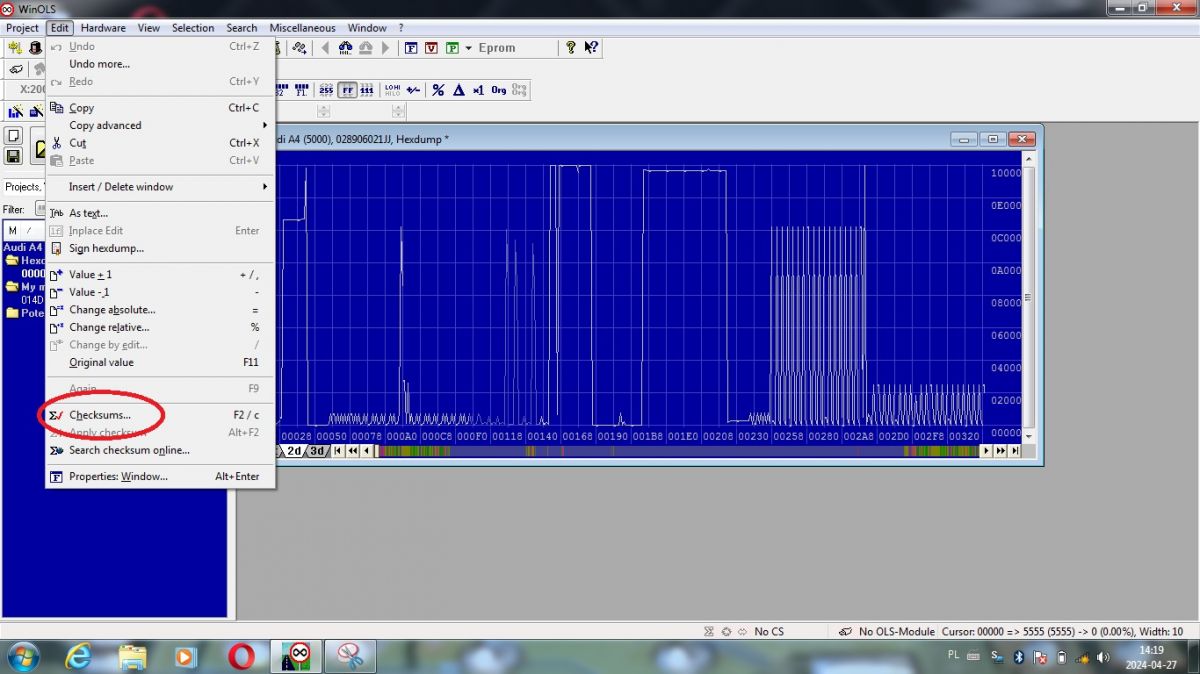Click Cut in the Edit menu
This screenshot has height=674, width=1200.
pos(160,143)
